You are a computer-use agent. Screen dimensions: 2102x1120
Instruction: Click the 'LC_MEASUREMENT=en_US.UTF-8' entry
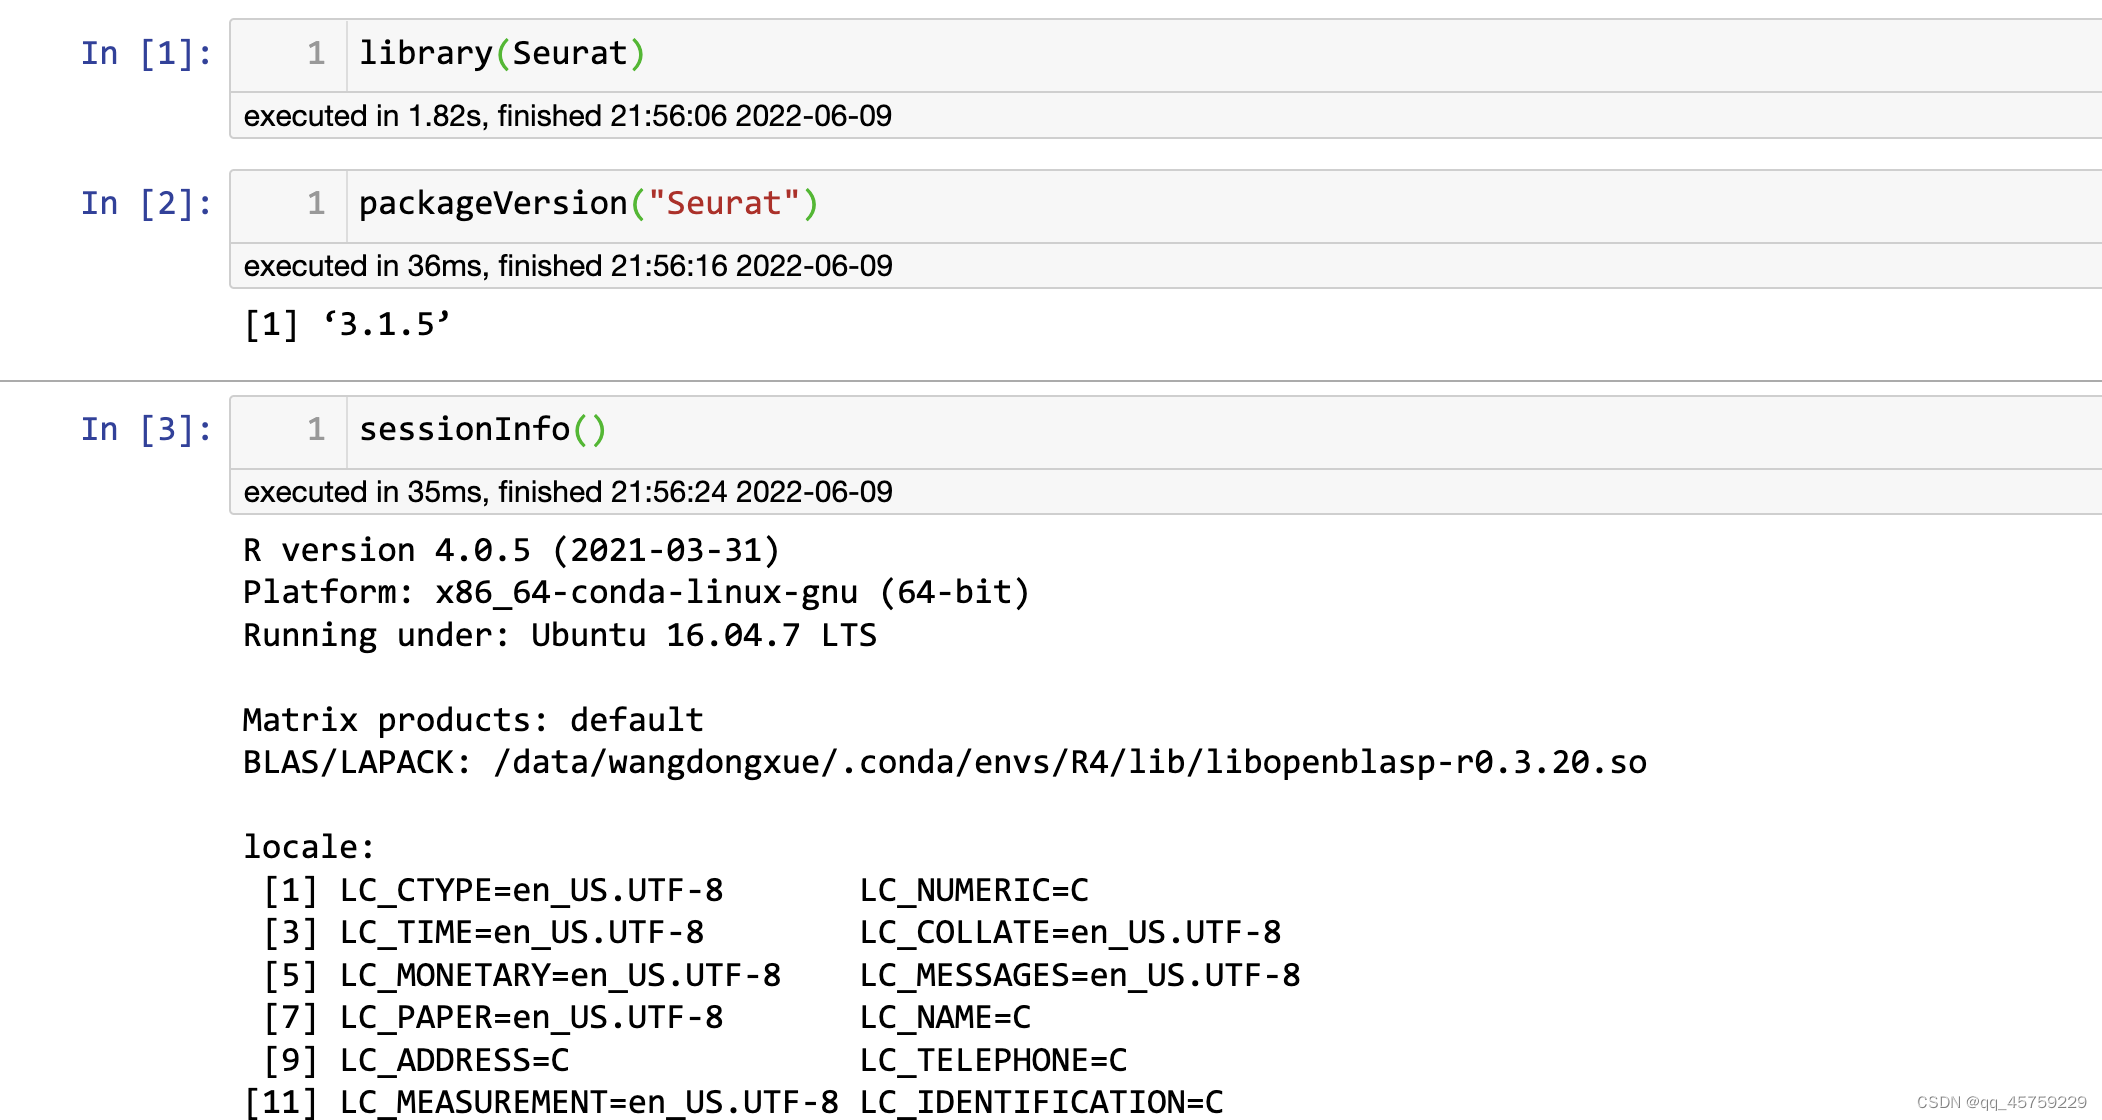(x=589, y=1102)
